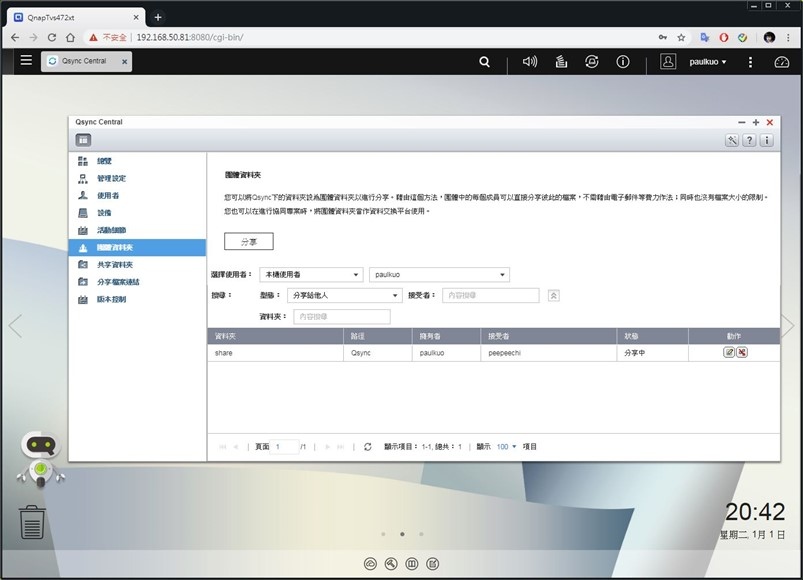This screenshot has height=580, width=803.
Task: Open the volume control speaker icon
Action: (530, 62)
